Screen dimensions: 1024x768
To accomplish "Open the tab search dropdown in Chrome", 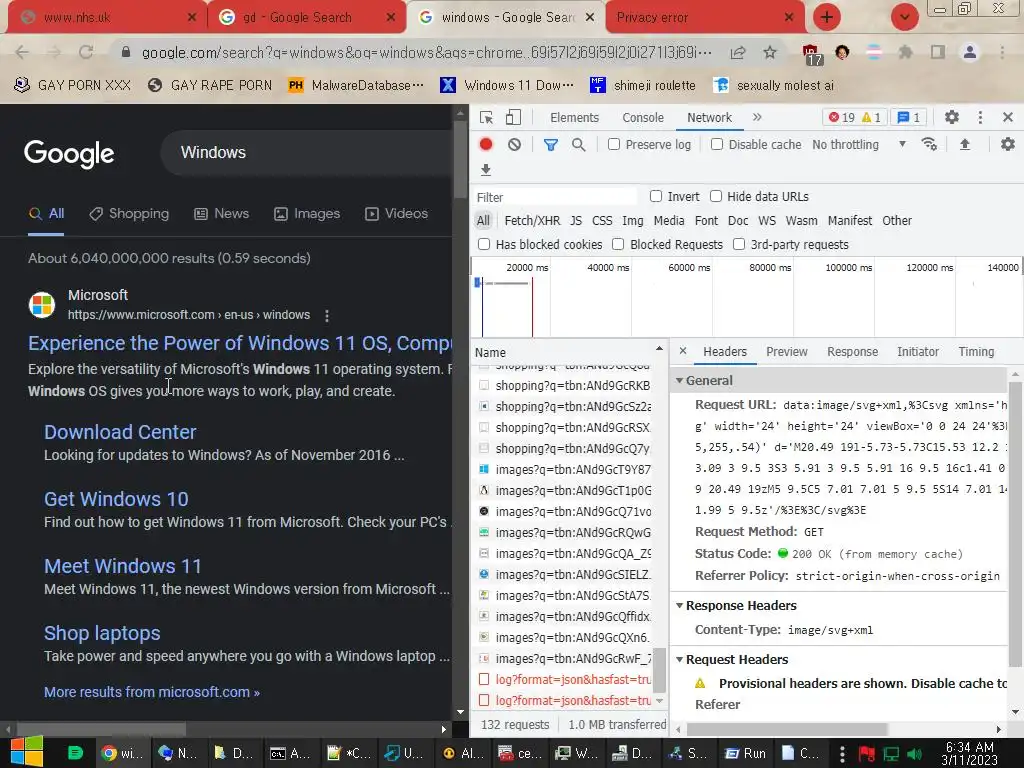I will [904, 17].
